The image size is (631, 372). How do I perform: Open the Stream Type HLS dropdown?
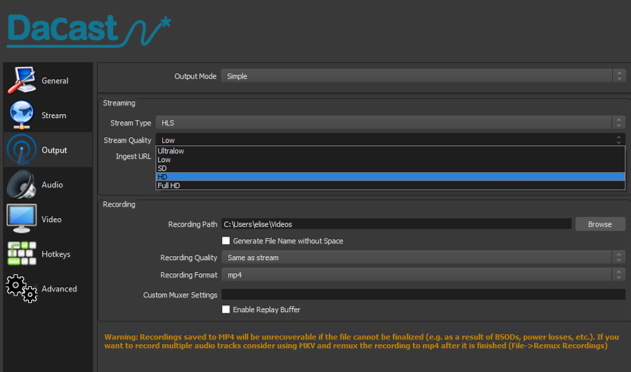pos(390,122)
